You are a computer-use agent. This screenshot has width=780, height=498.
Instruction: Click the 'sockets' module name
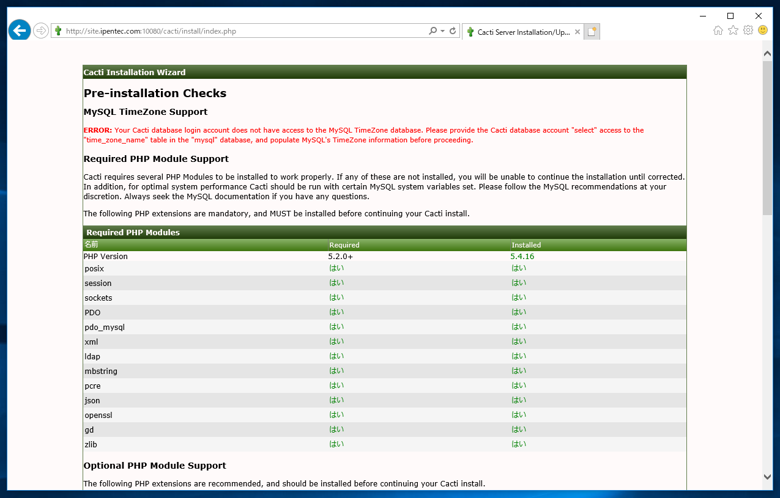[x=98, y=298]
